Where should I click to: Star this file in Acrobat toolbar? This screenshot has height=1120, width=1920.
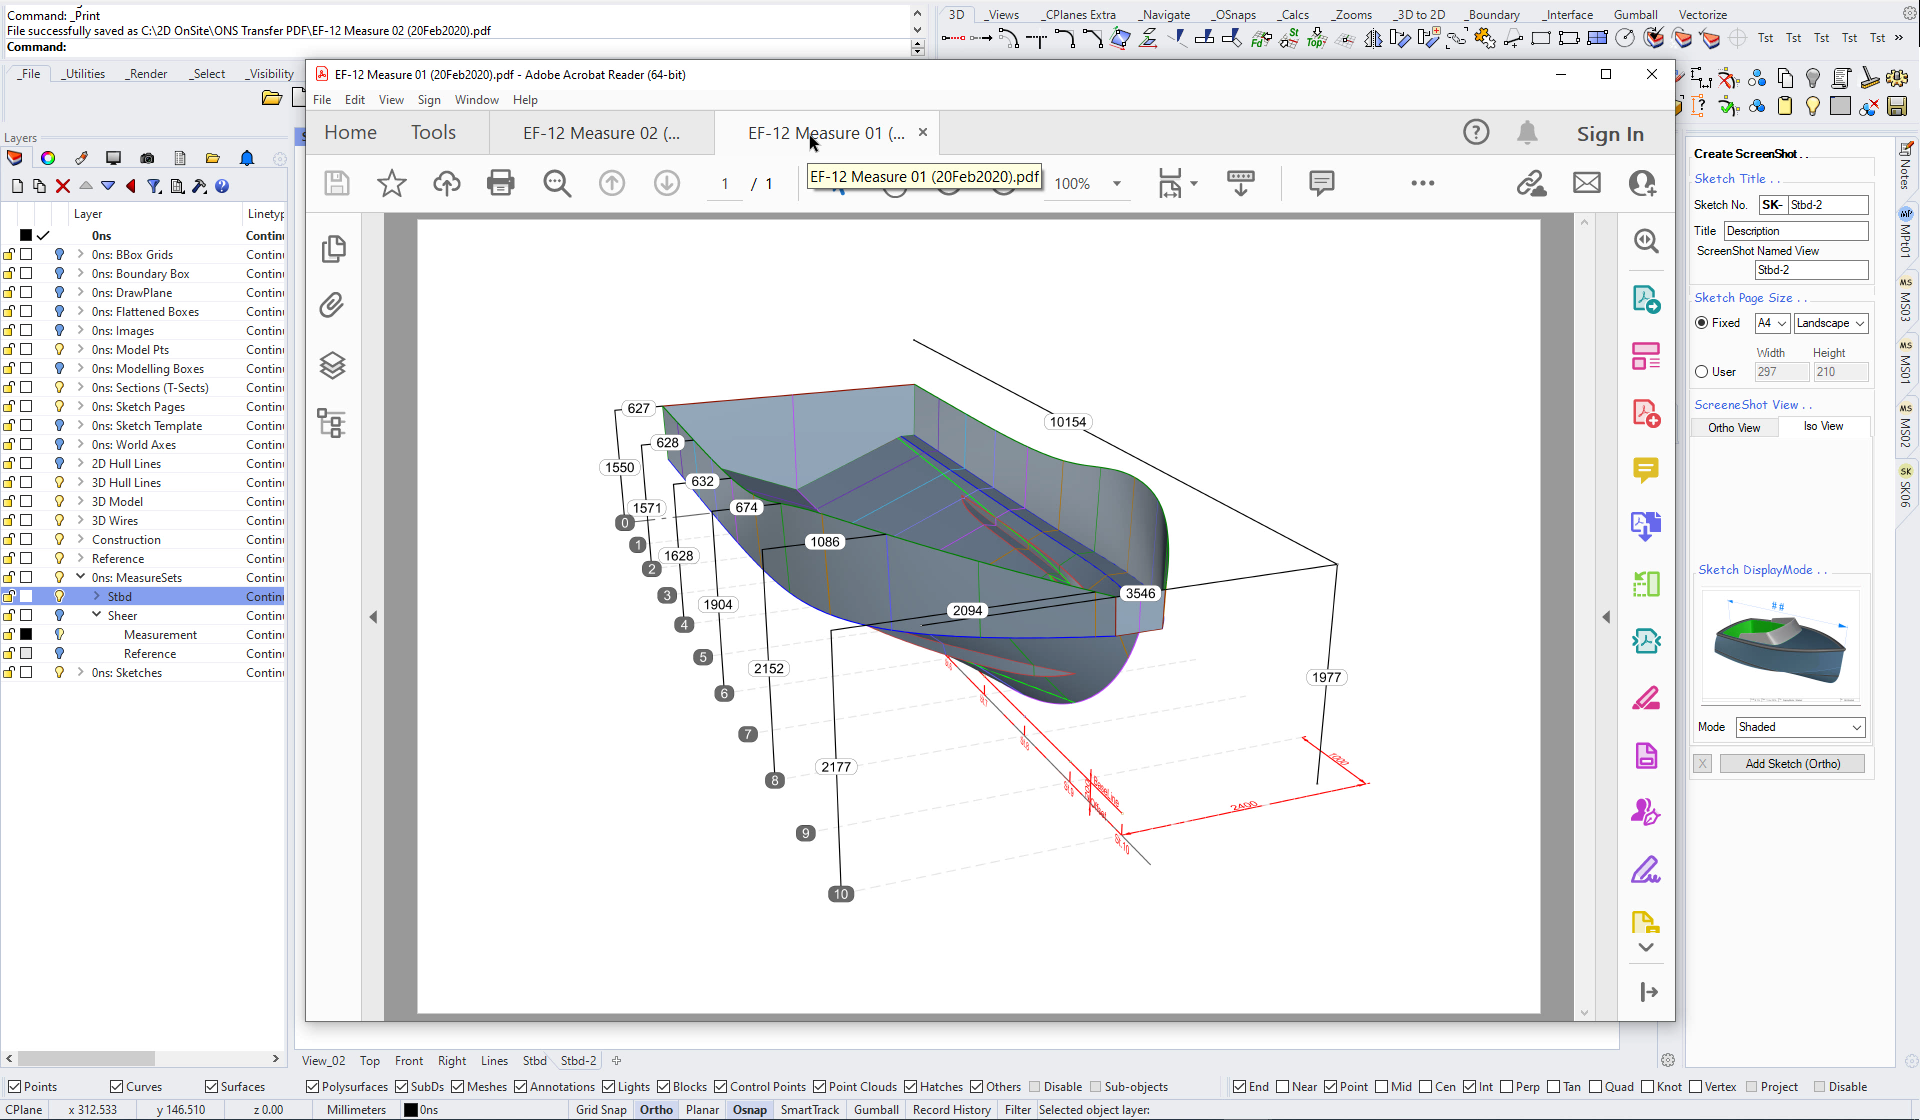point(391,183)
